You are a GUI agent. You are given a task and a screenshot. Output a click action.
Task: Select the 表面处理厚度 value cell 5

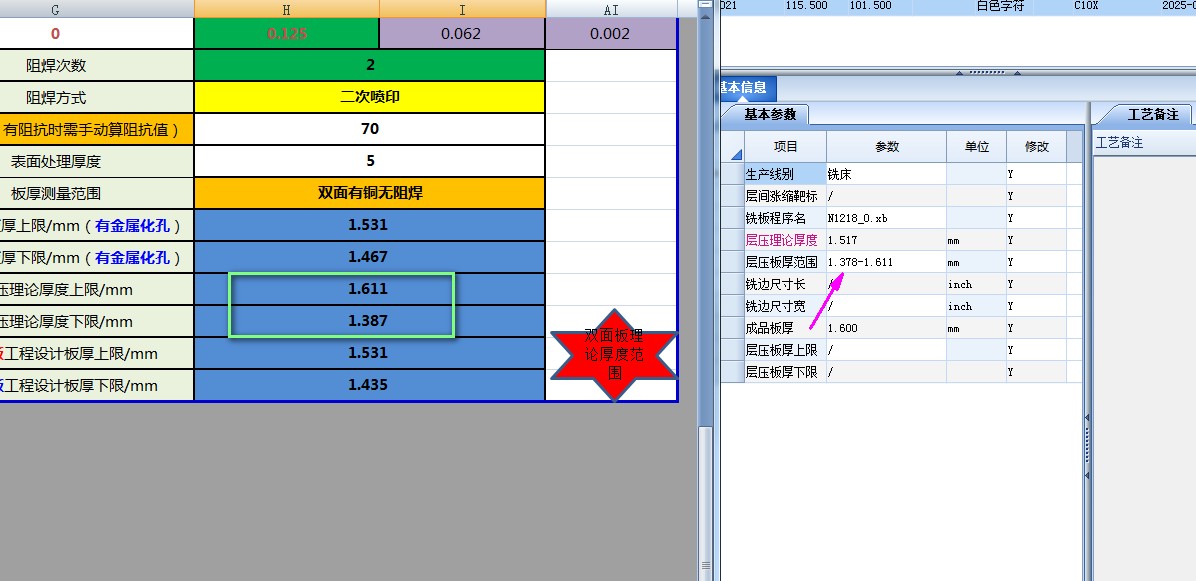coord(370,162)
